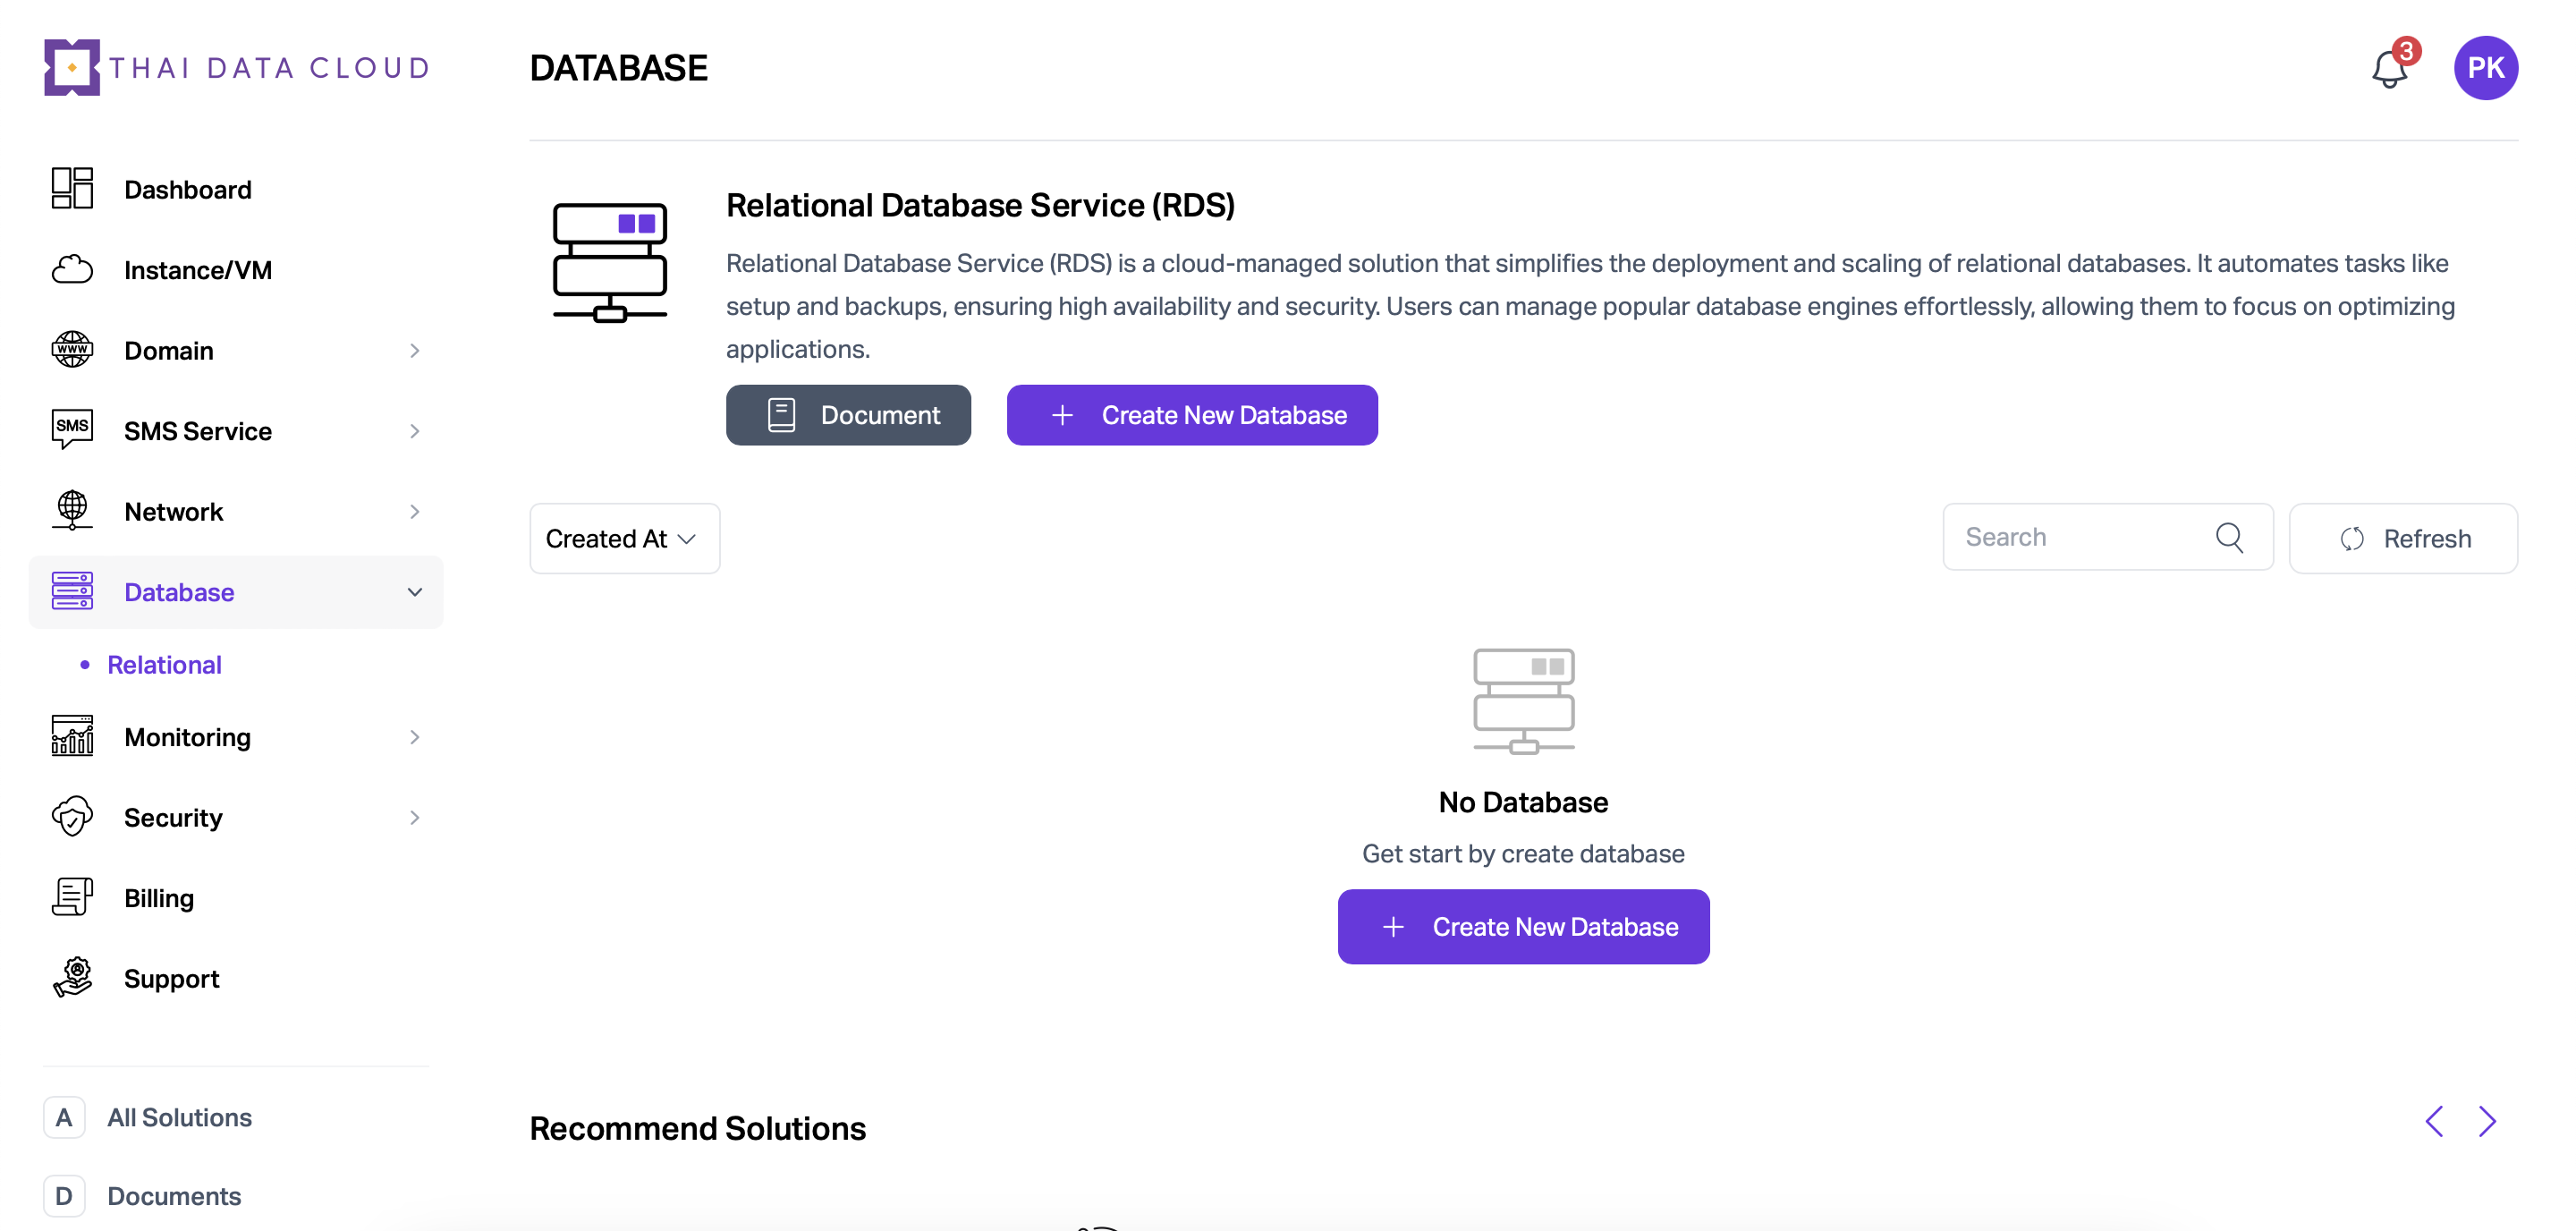Screen dimensions: 2576x1231
Task: Click the Network globe icon
Action: pyautogui.click(x=72, y=510)
